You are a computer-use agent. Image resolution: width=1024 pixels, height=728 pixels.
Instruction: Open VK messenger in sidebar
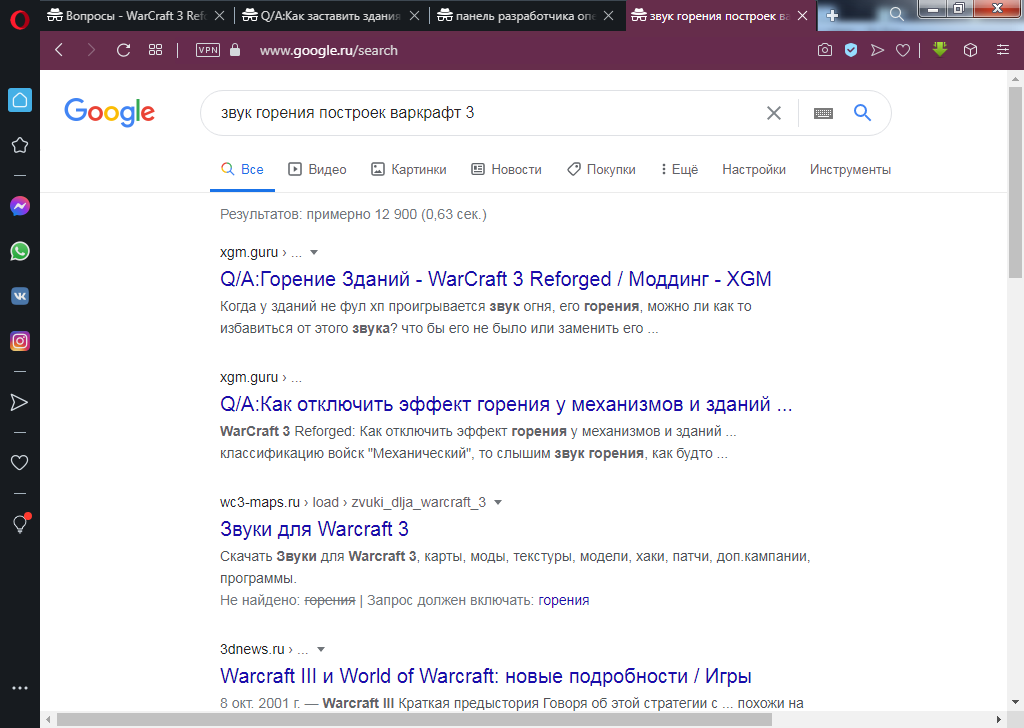(x=20, y=296)
